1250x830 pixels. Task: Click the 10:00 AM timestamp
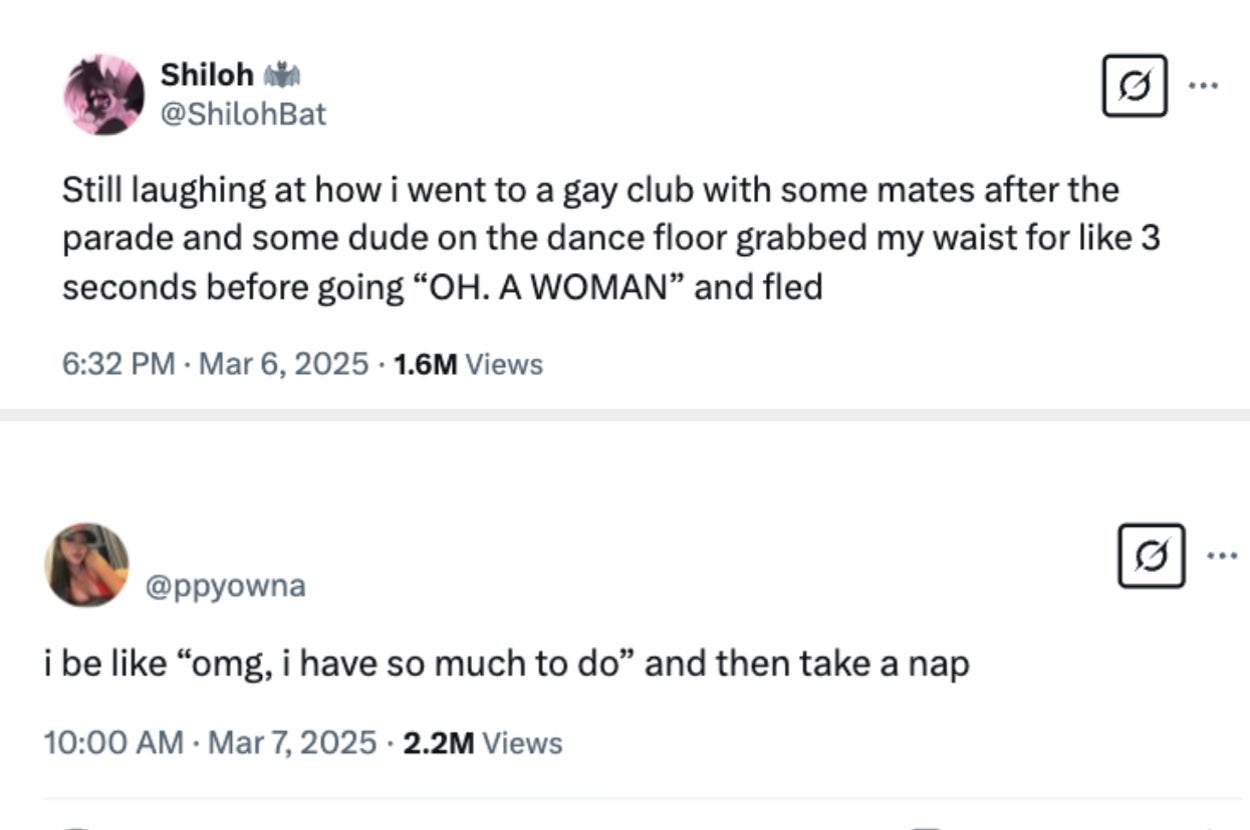113,743
